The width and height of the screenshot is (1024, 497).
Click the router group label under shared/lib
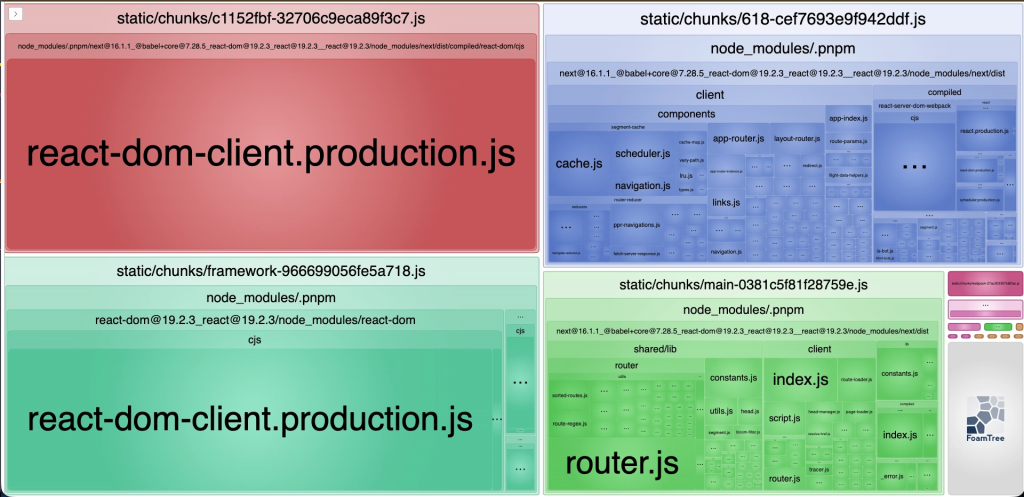626,365
